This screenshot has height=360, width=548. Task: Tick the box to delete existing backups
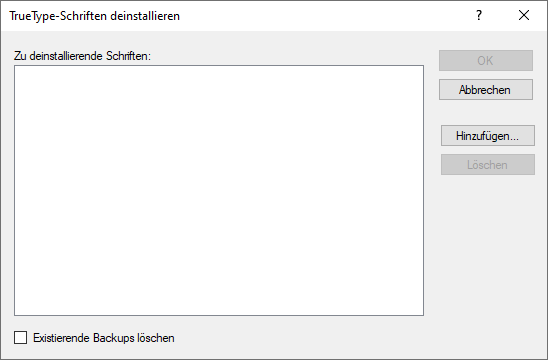coord(20,338)
